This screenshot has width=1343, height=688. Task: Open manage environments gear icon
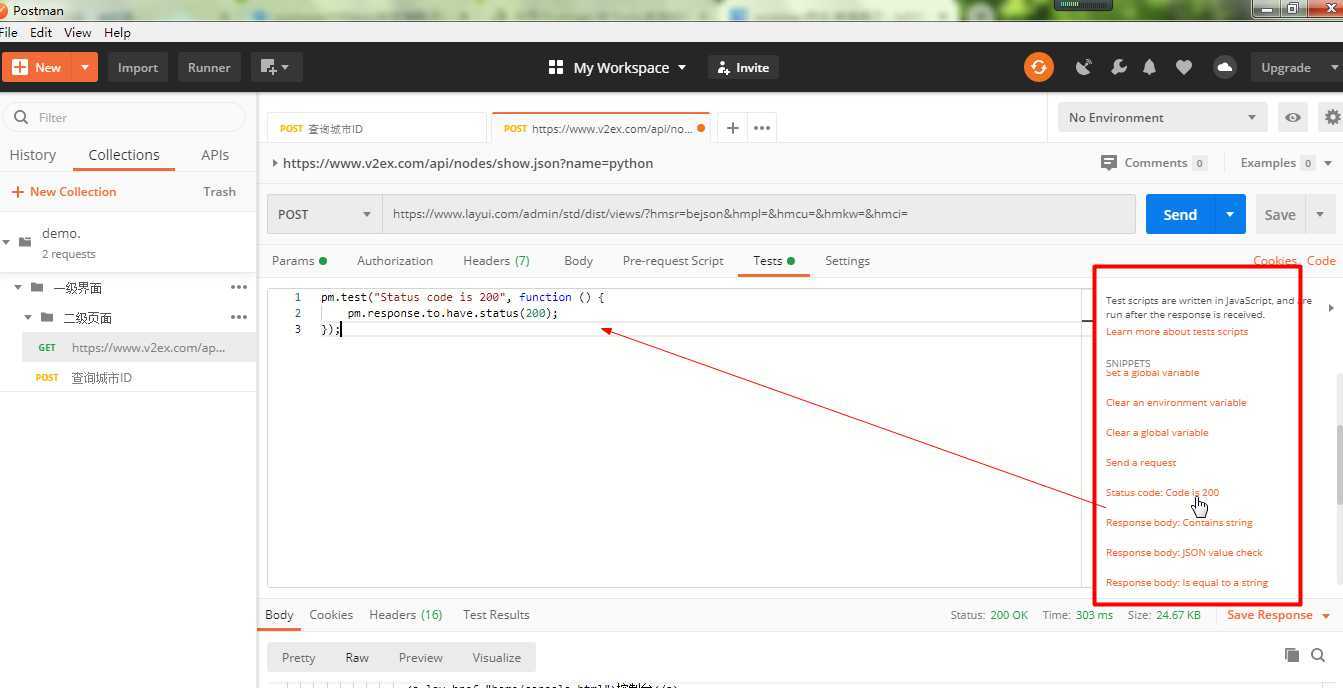click(x=1332, y=117)
